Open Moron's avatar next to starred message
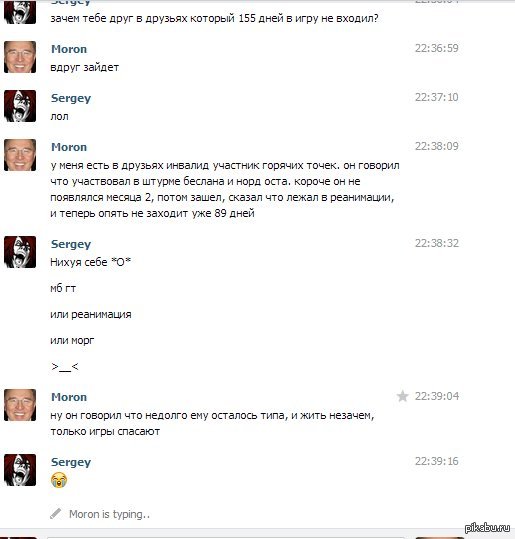This screenshot has width=515, height=539. [x=20, y=405]
